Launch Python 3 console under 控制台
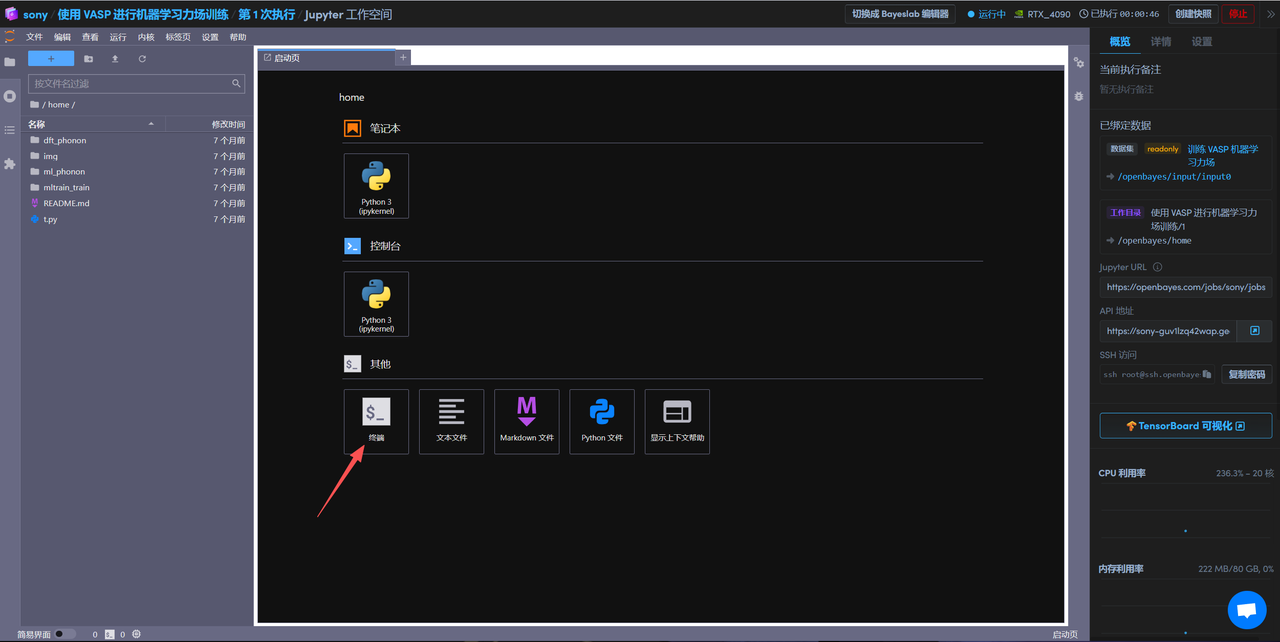 pyautogui.click(x=376, y=304)
